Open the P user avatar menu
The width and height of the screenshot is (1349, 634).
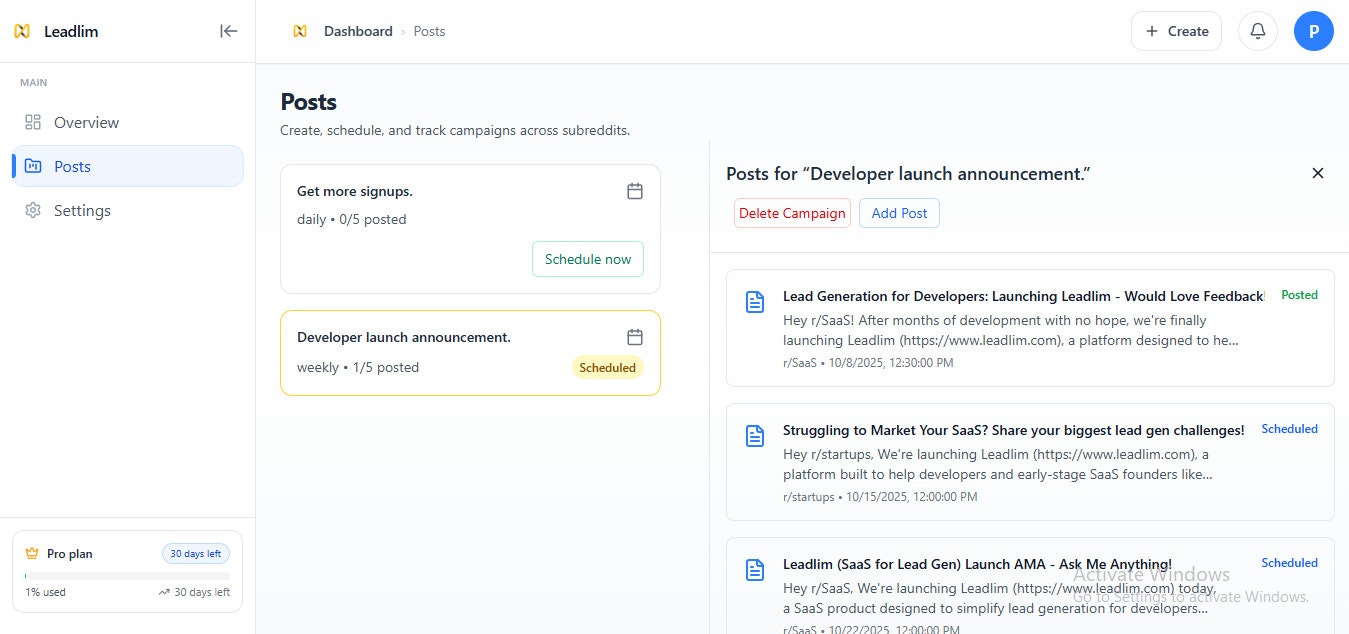pos(1313,31)
